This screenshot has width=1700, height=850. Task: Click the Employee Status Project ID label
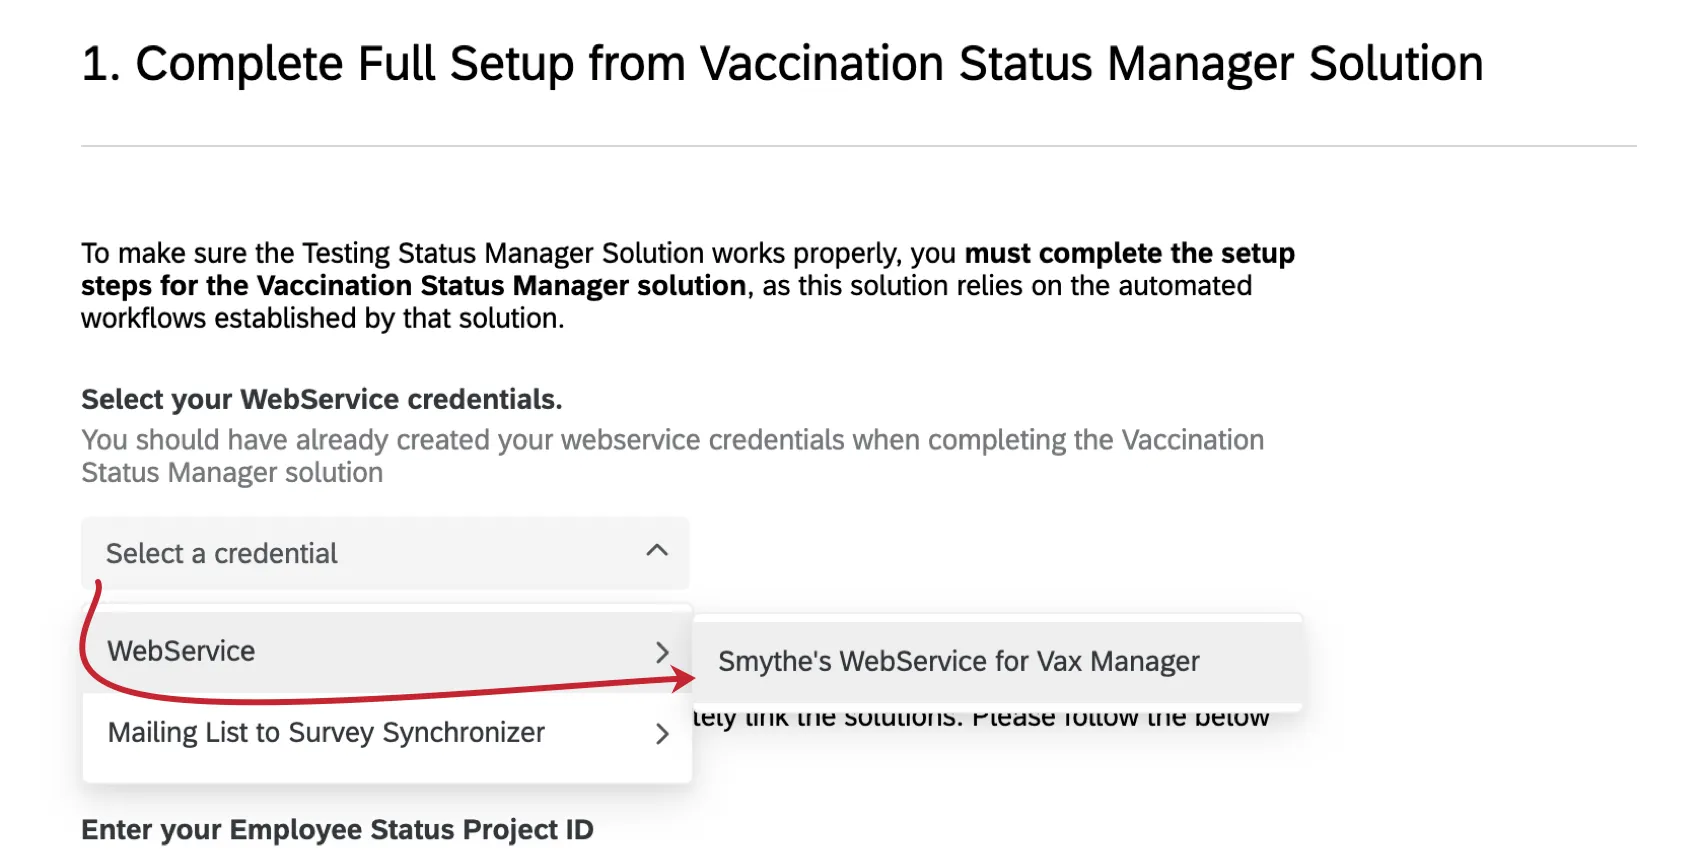coord(337,829)
